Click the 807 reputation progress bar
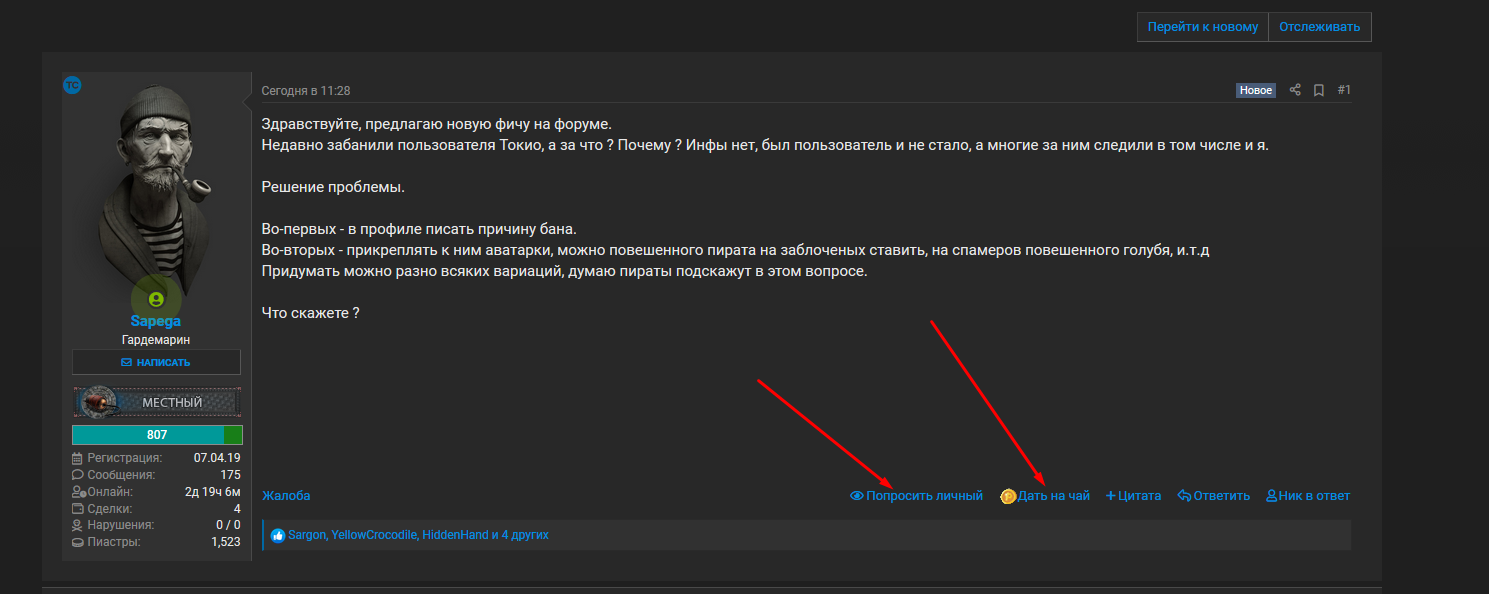The height and width of the screenshot is (594, 1489). click(157, 435)
